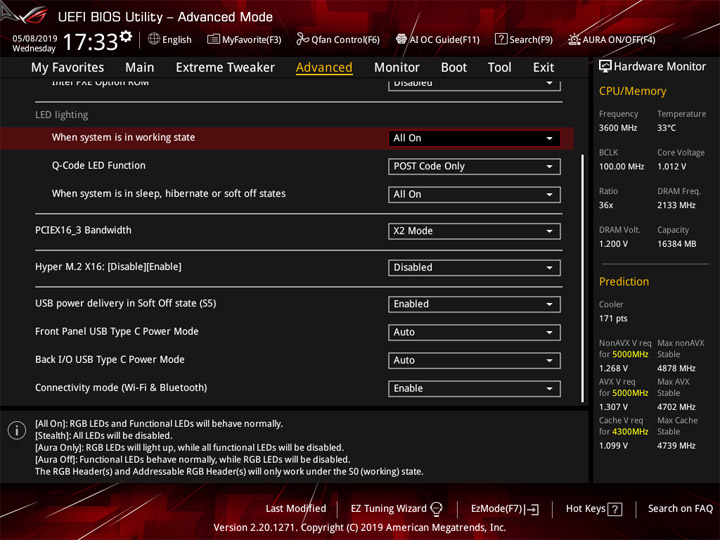The height and width of the screenshot is (540, 720).
Task: Open sleep state LED dropdown
Action: 474,194
